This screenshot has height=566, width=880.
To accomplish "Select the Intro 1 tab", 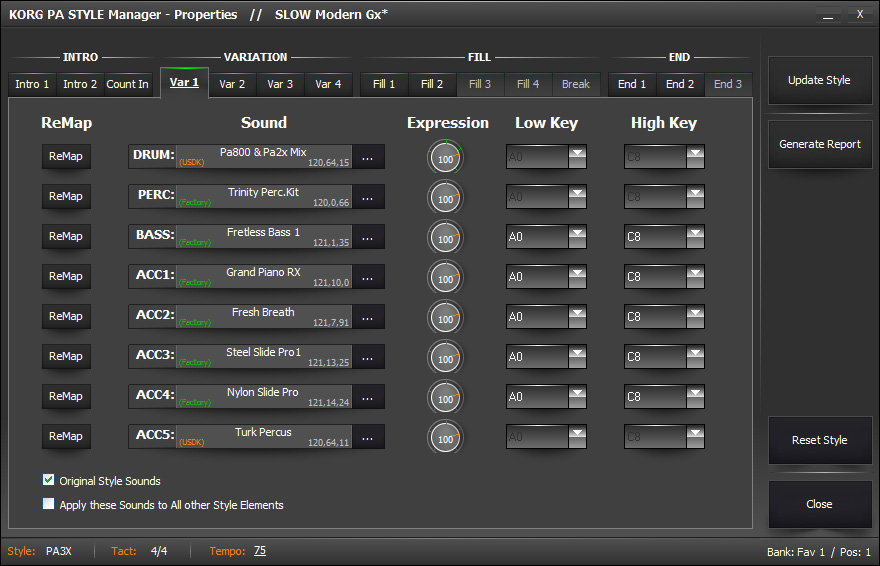I will 32,84.
